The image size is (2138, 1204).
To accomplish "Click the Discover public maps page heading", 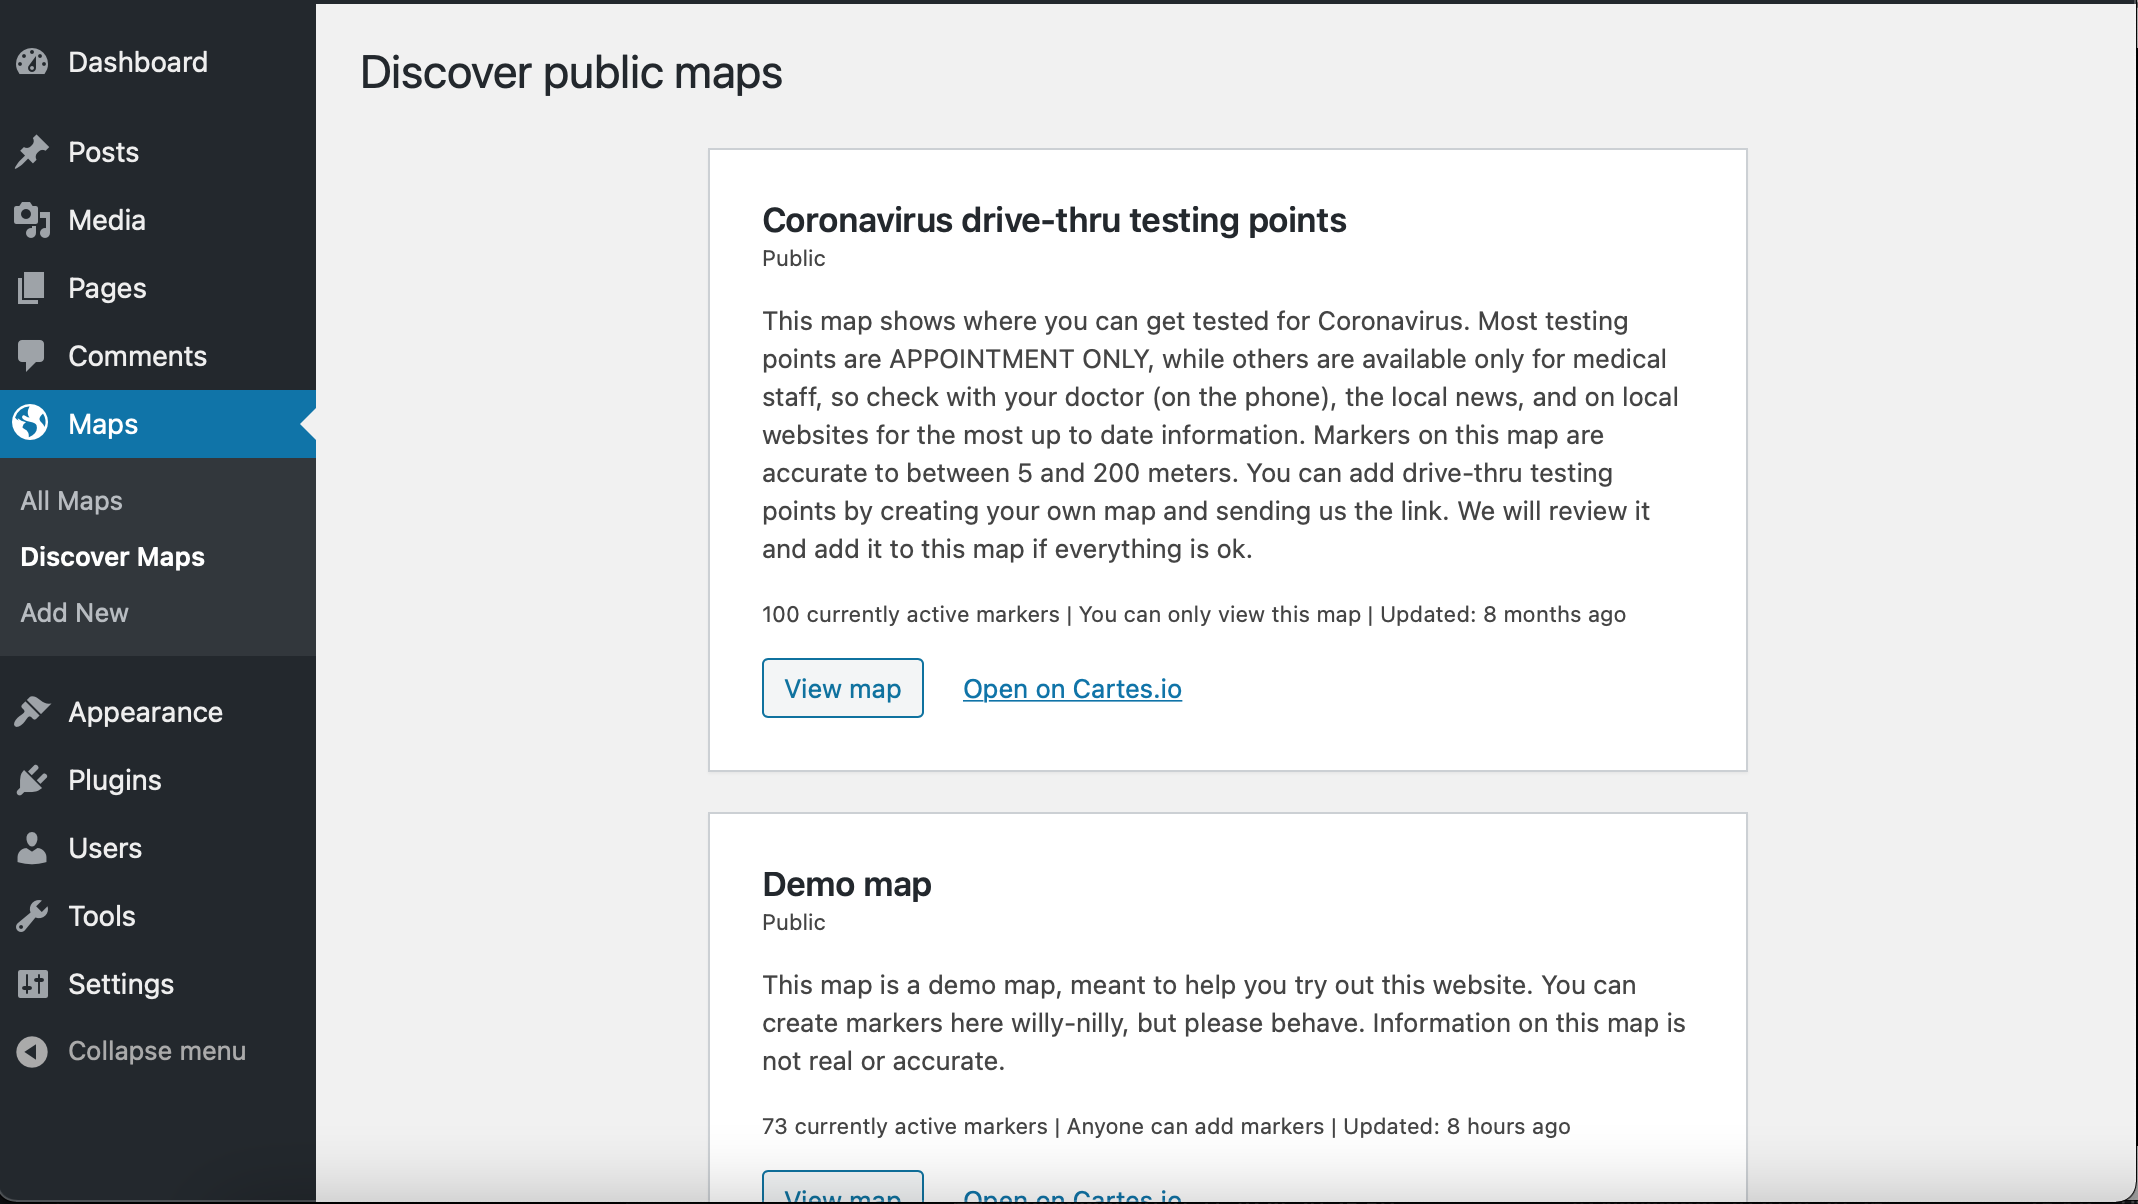I will point(571,73).
